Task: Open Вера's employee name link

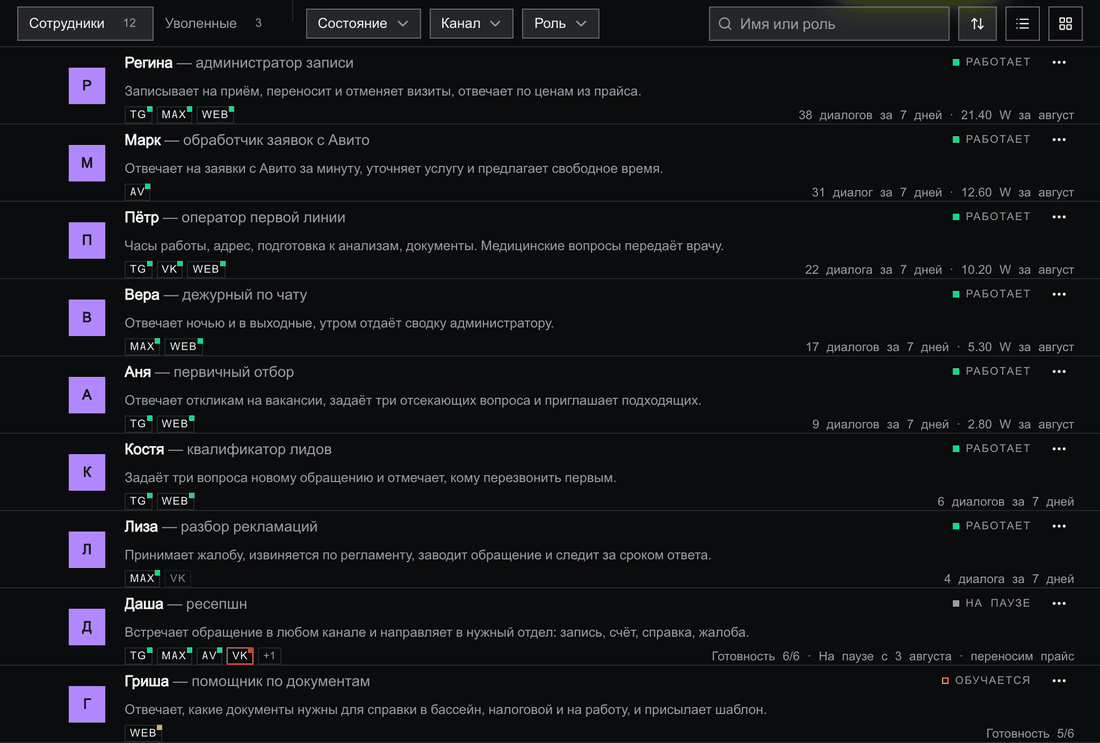Action: (x=142, y=295)
